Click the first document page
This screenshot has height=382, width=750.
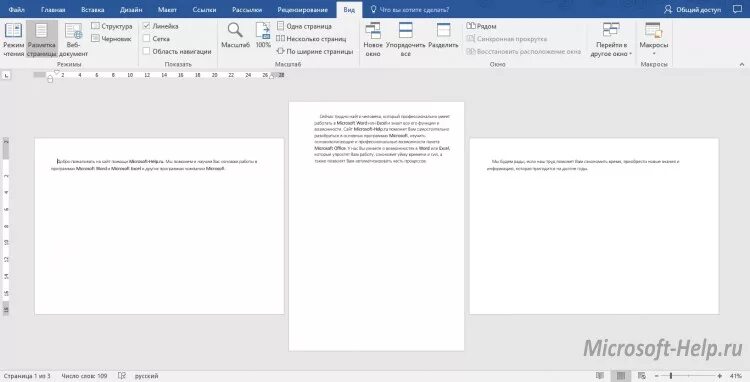point(159,226)
